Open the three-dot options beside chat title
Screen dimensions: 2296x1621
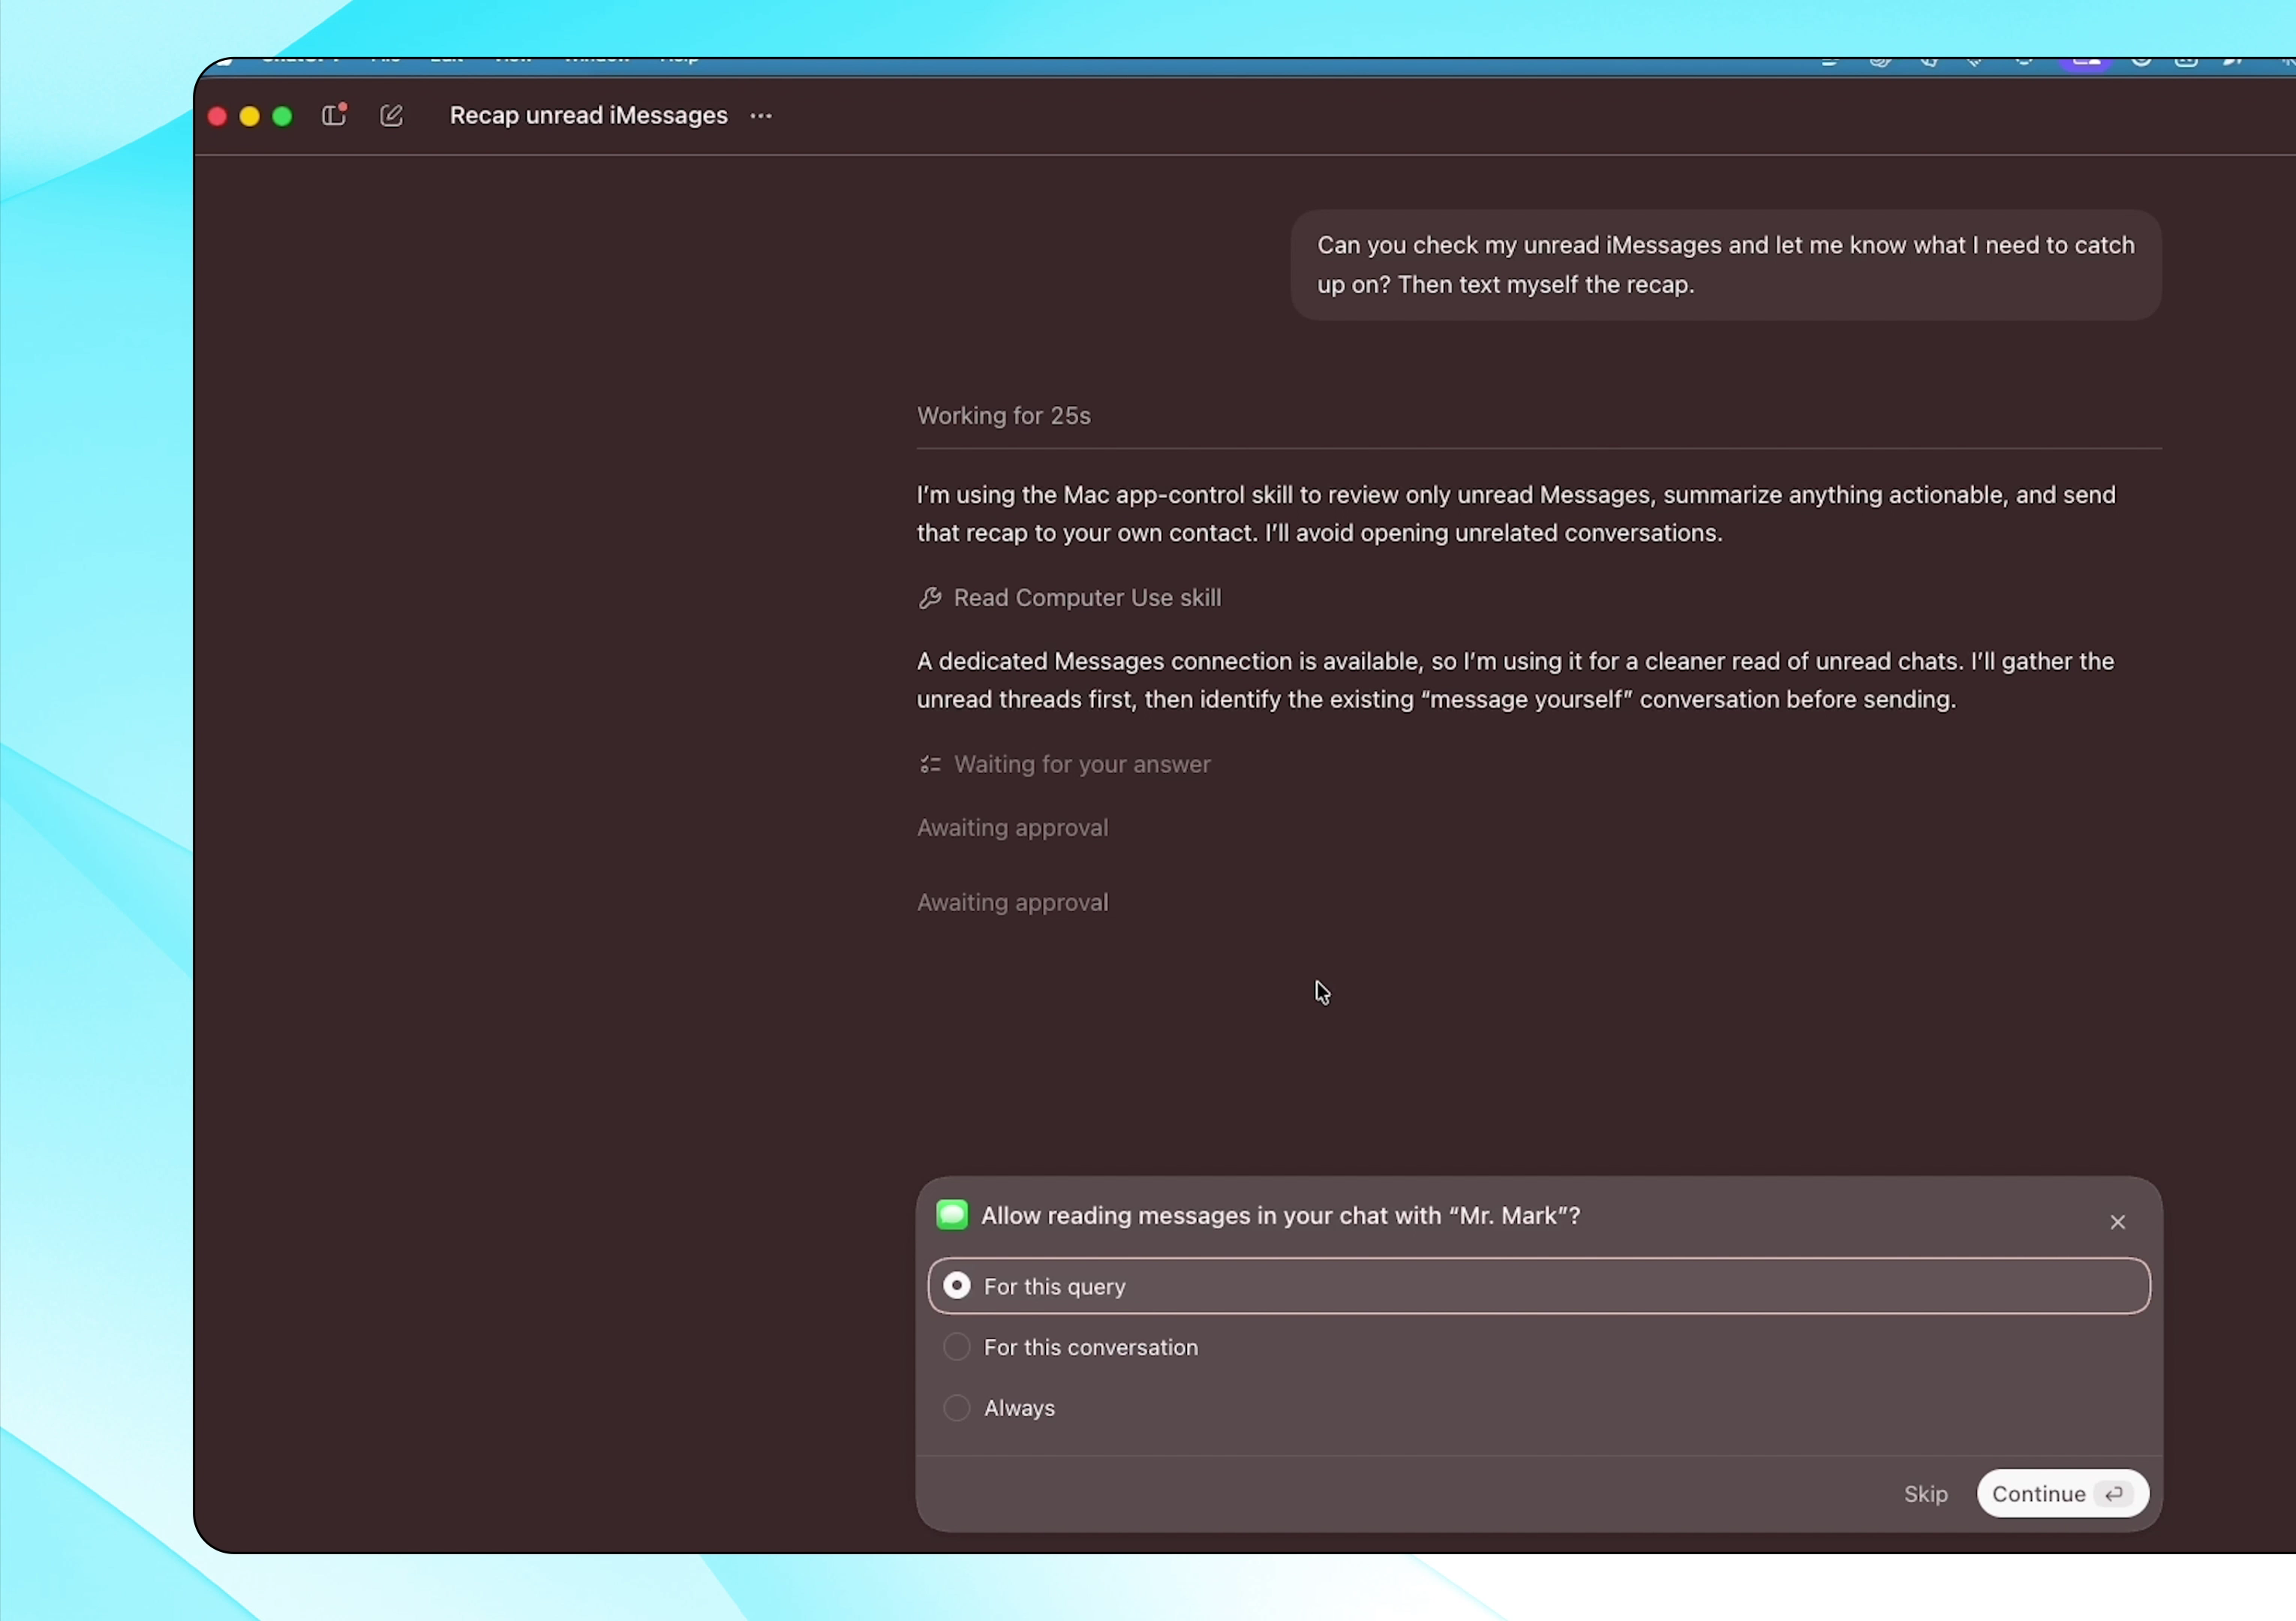(x=761, y=116)
